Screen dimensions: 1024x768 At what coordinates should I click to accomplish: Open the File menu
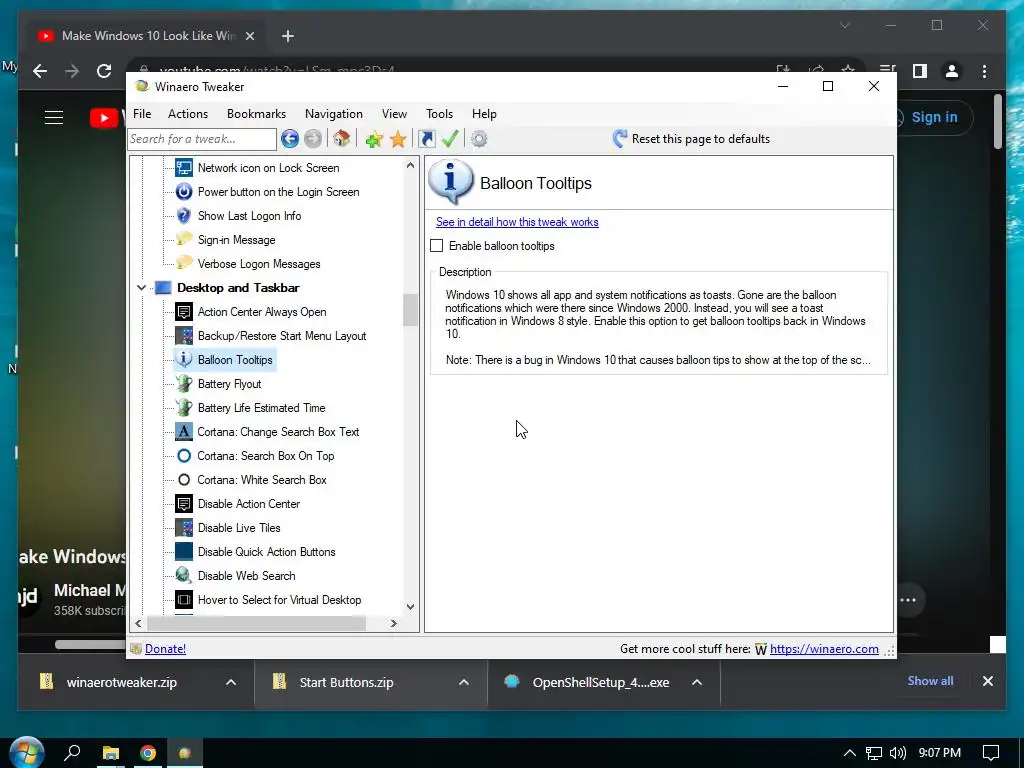[142, 114]
